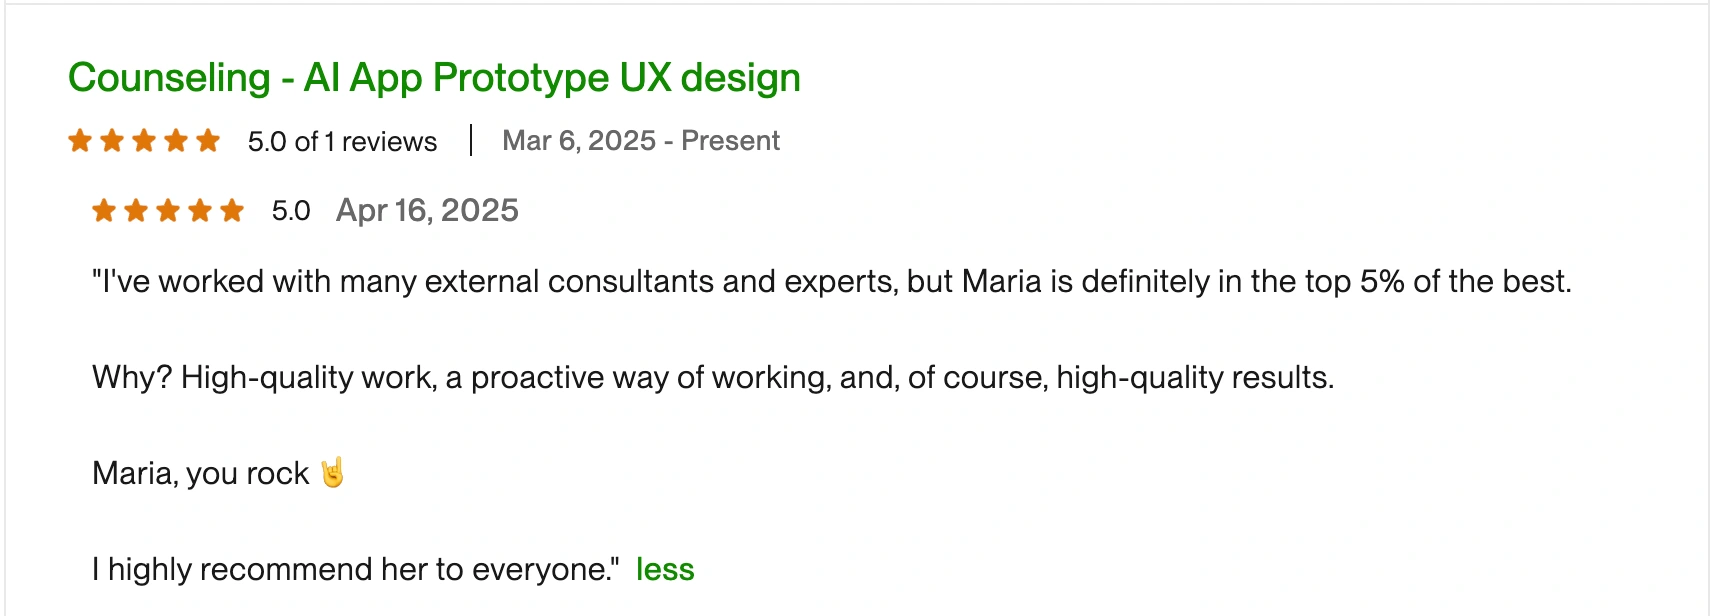Click the vertical divider beside the reviews count

(x=471, y=140)
